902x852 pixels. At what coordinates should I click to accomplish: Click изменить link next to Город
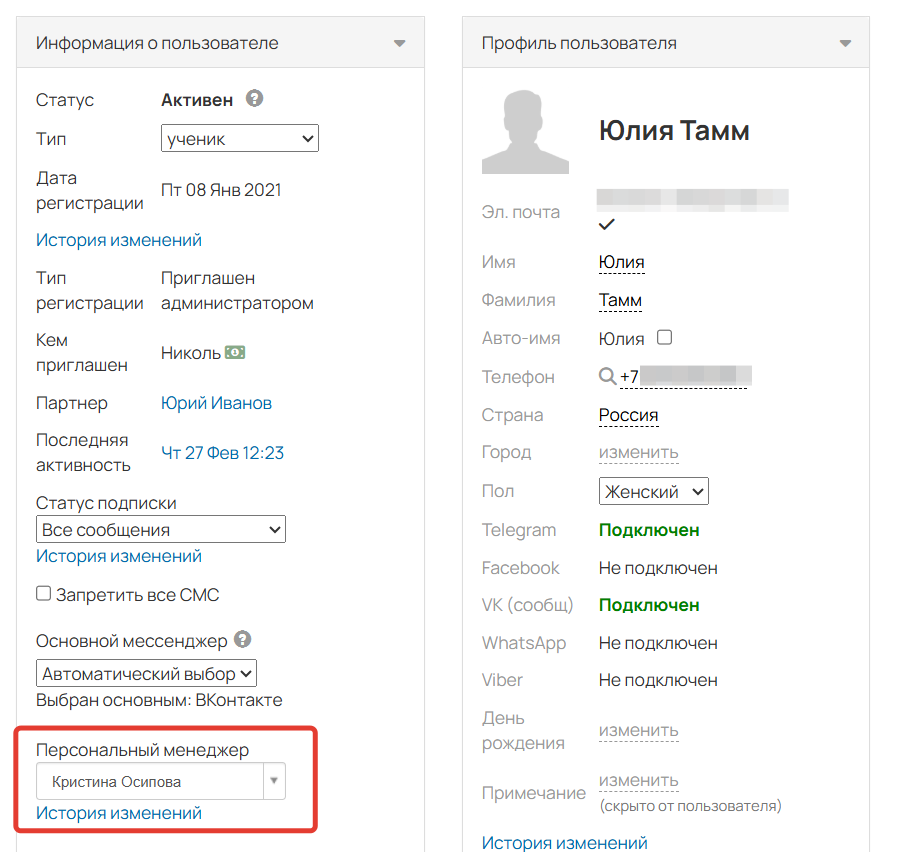point(638,452)
